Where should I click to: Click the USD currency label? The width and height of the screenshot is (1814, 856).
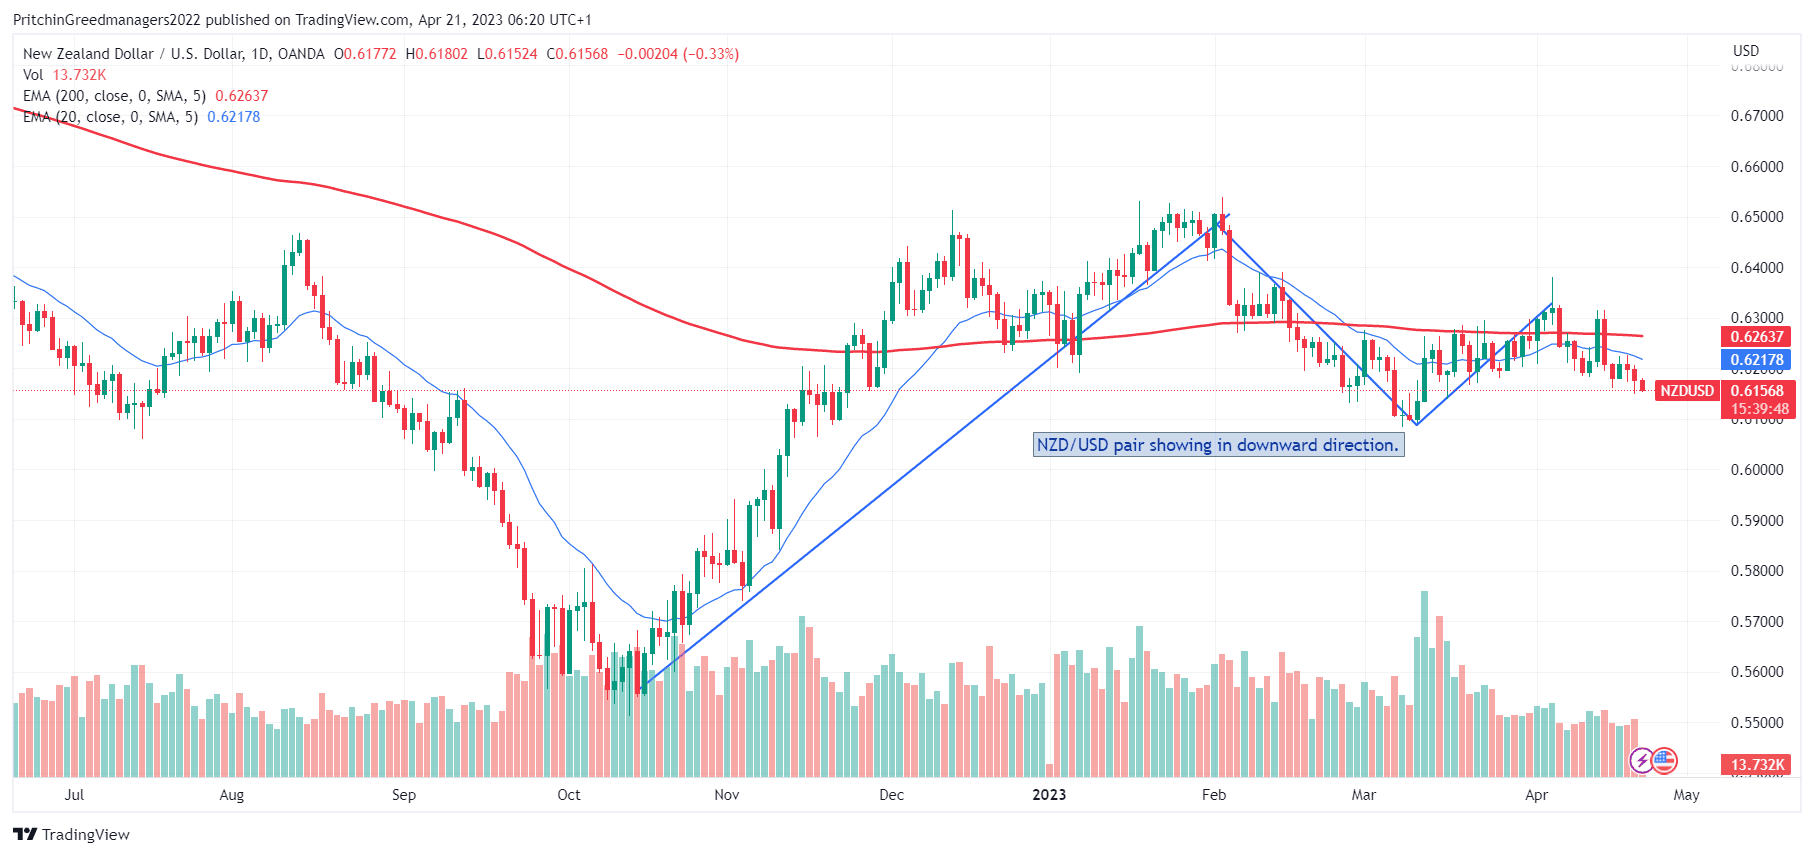pyautogui.click(x=1746, y=50)
